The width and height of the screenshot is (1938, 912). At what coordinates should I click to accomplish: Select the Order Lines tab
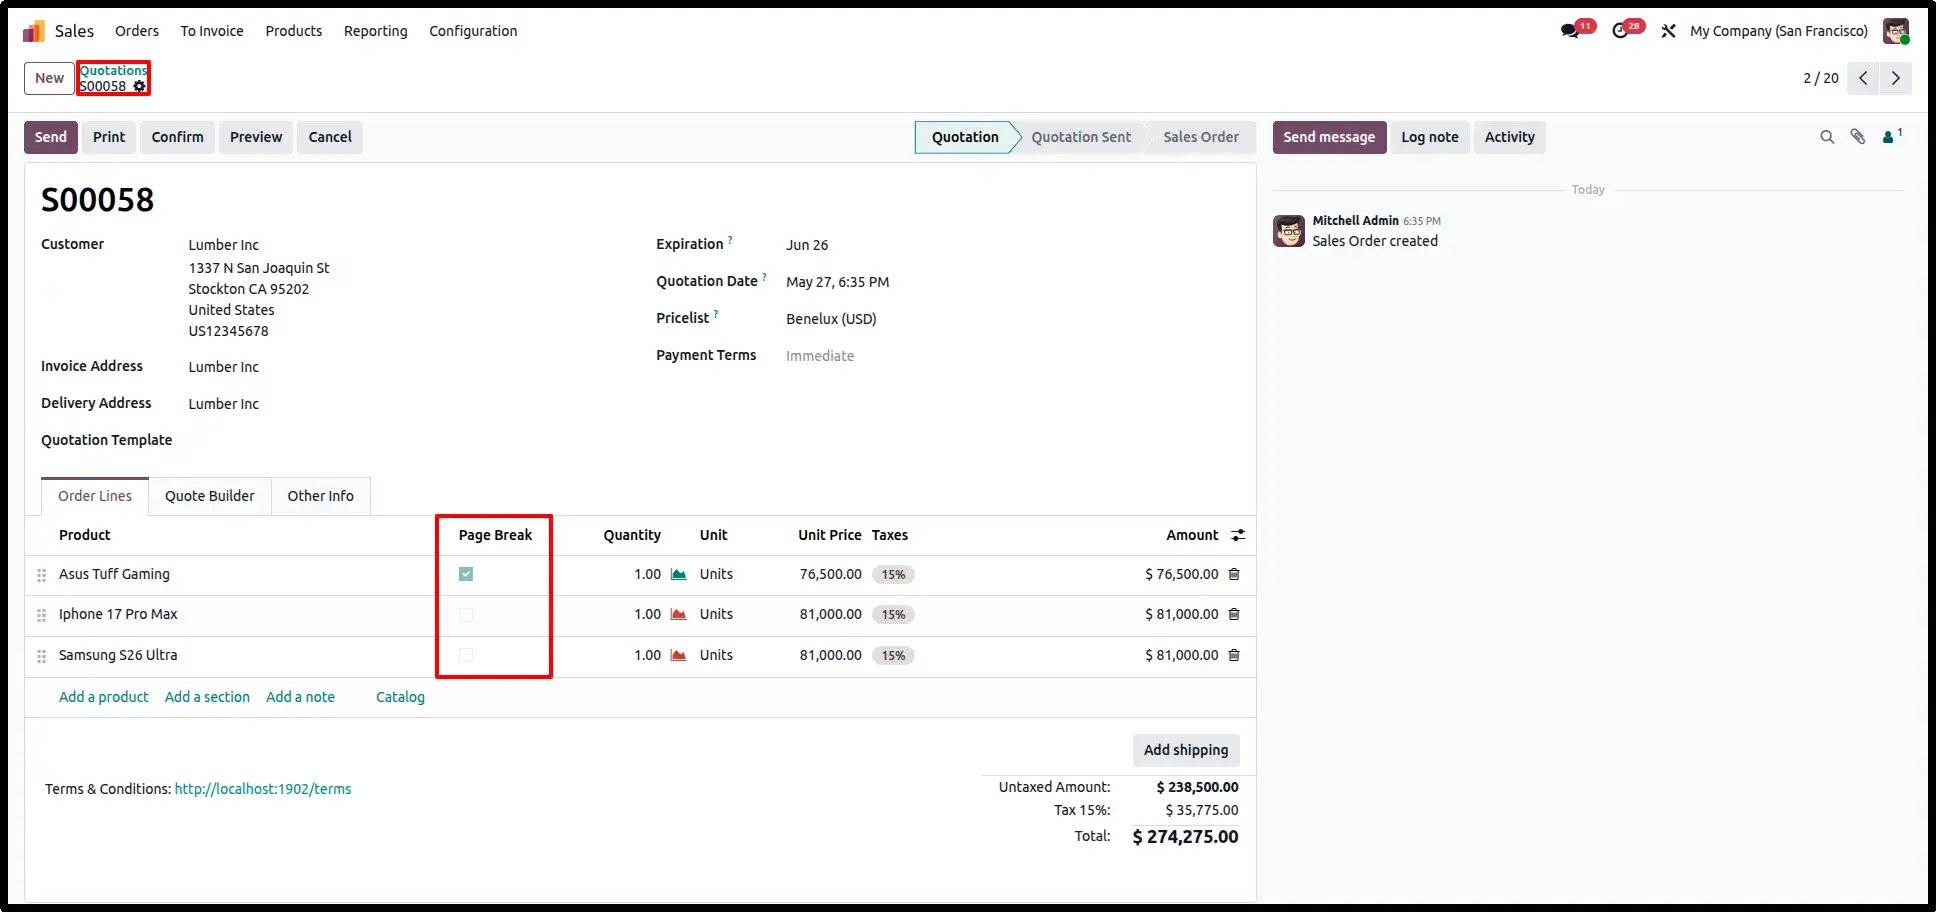pos(95,496)
